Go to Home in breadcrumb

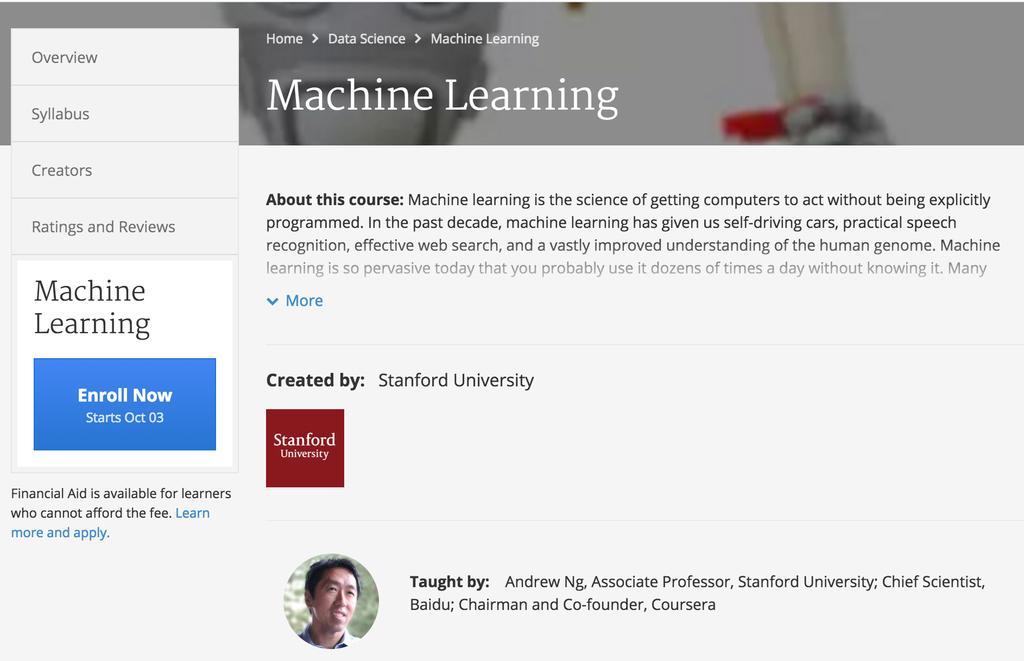284,39
